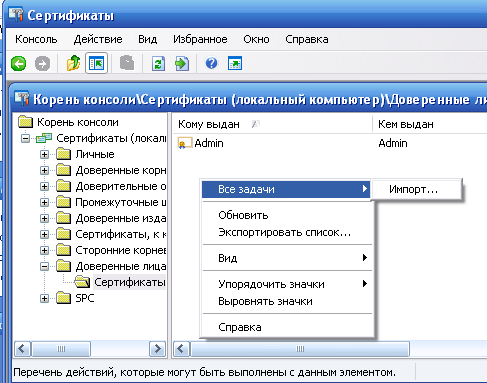The image size is (487, 383).
Task: Click tree pane scrollbar right arrow
Action: click(x=157, y=349)
